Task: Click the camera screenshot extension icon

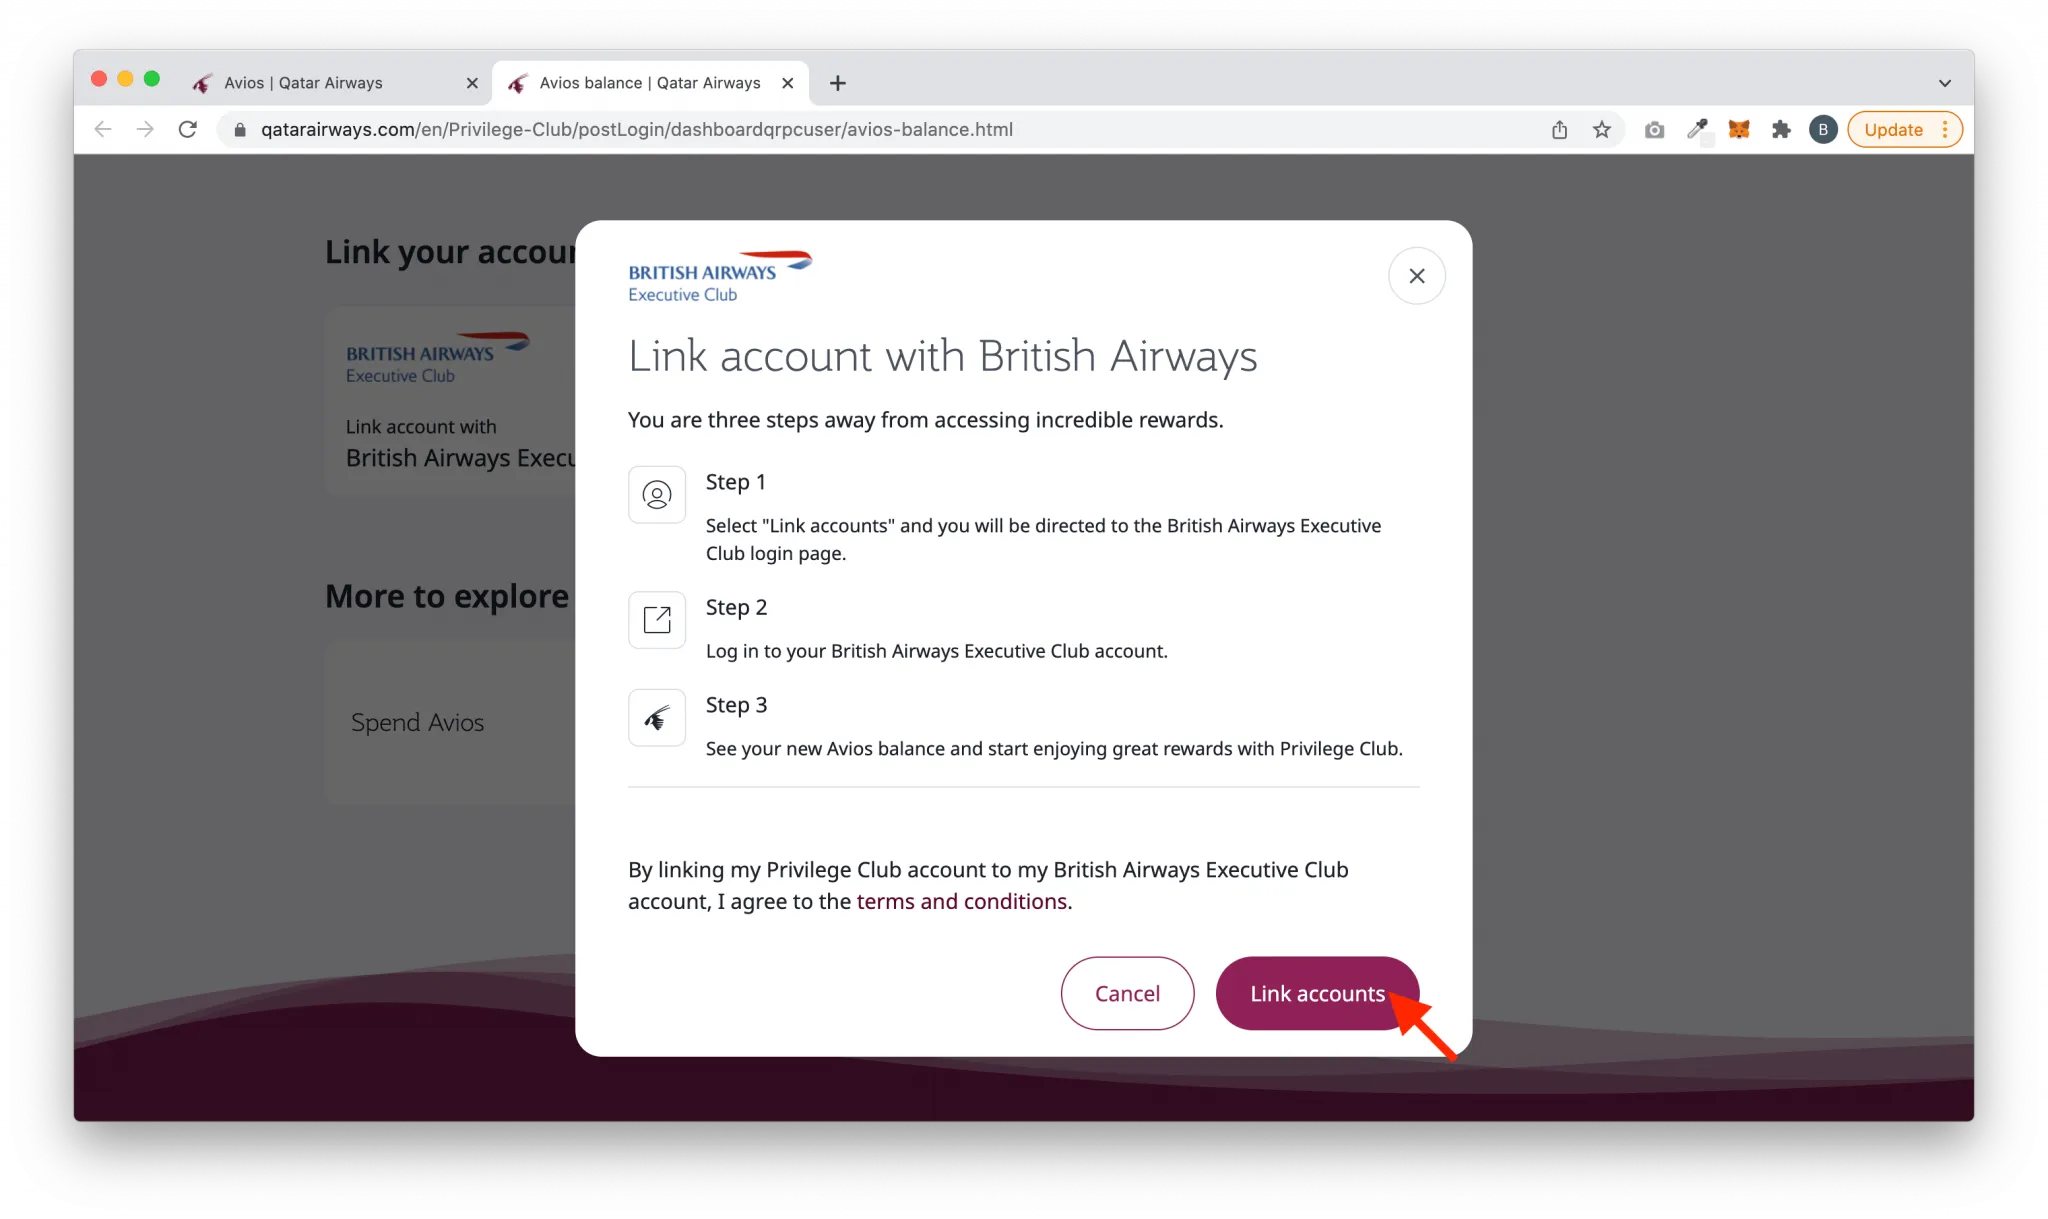Action: pyautogui.click(x=1654, y=129)
